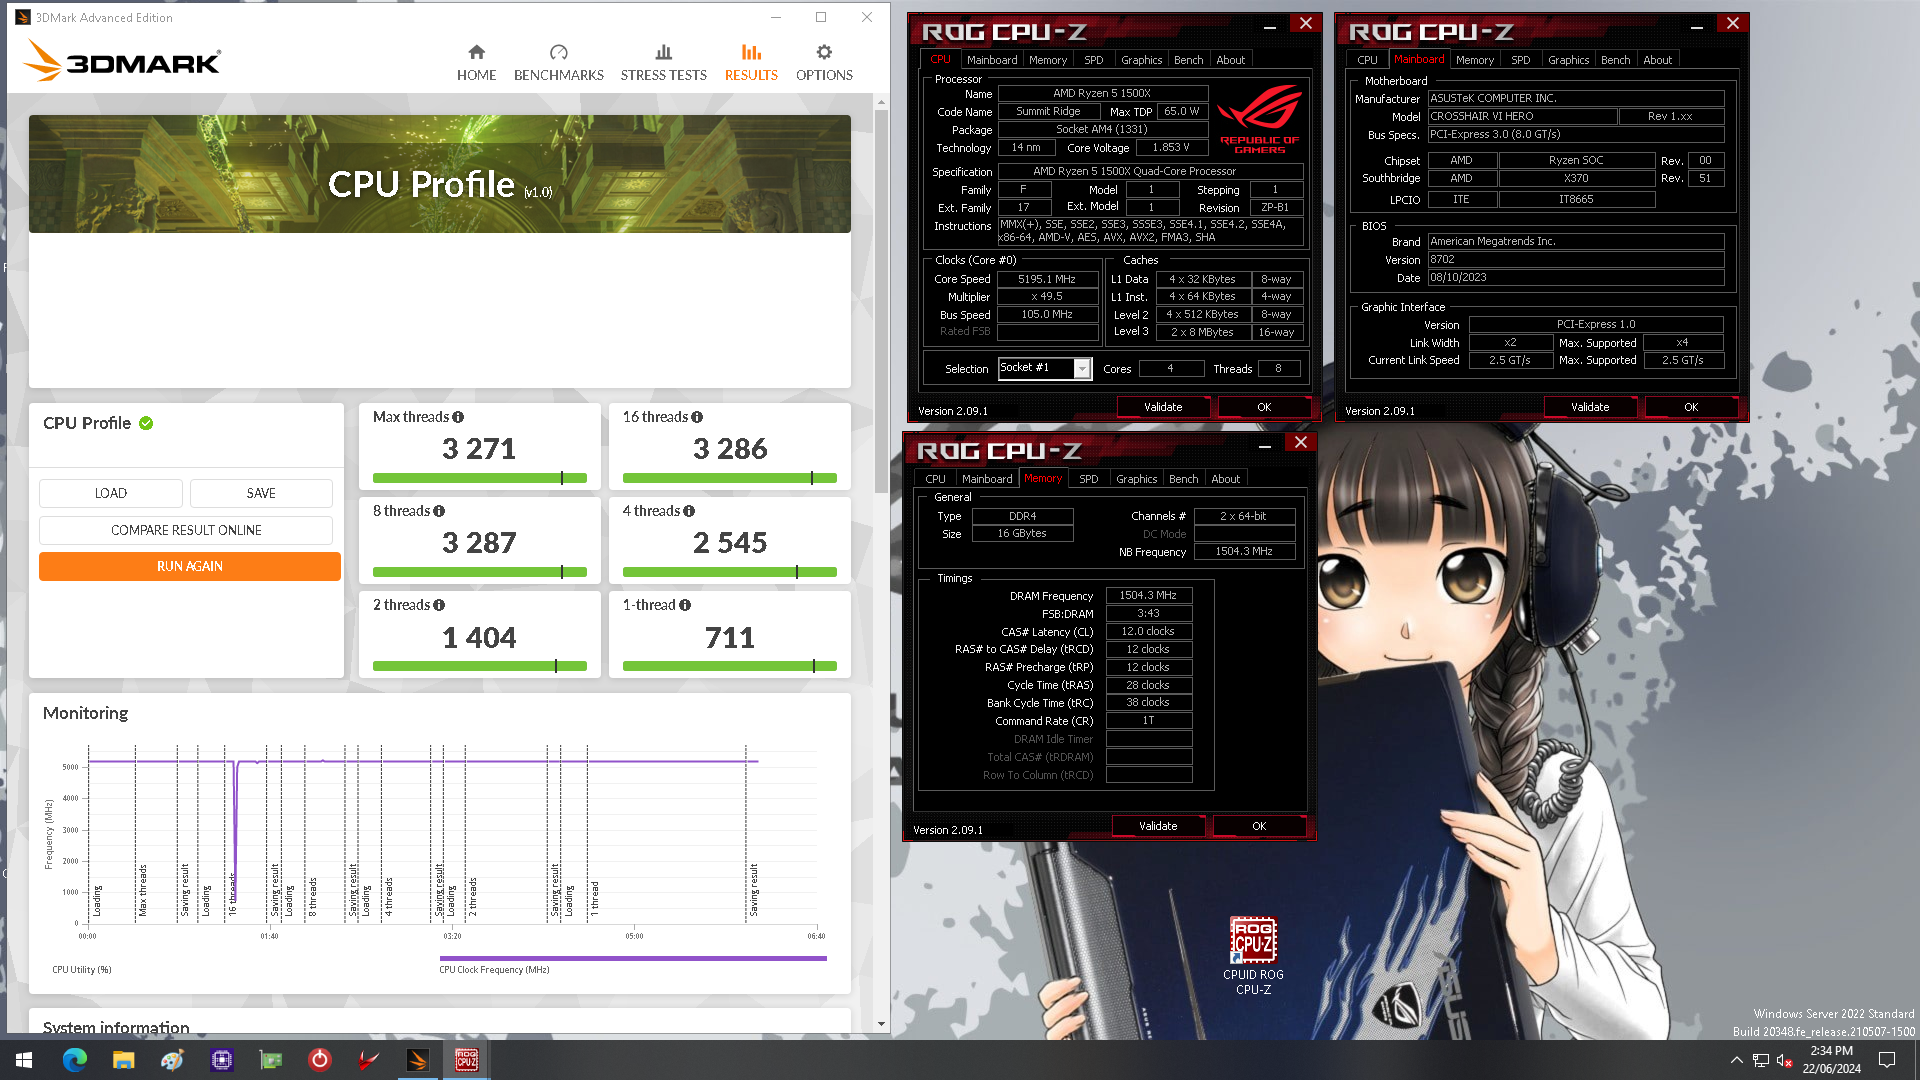Minimize CPU-Z Memory window
The width and height of the screenshot is (1920, 1080).
pos(1264,443)
